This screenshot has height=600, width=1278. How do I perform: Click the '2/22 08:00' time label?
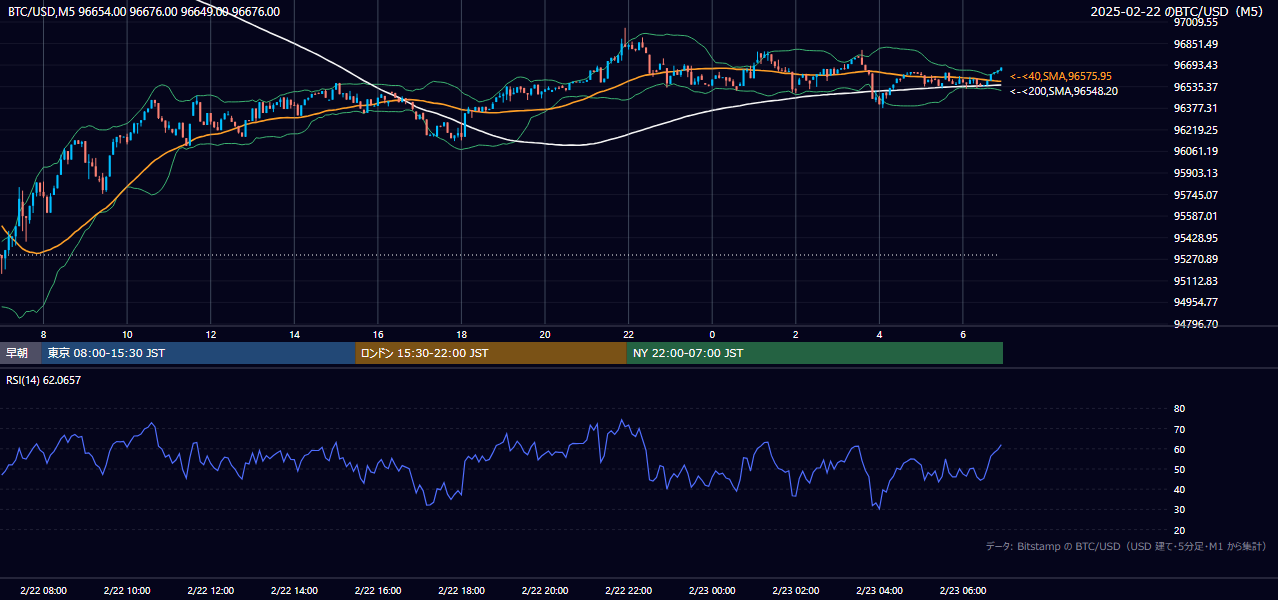click(43, 591)
